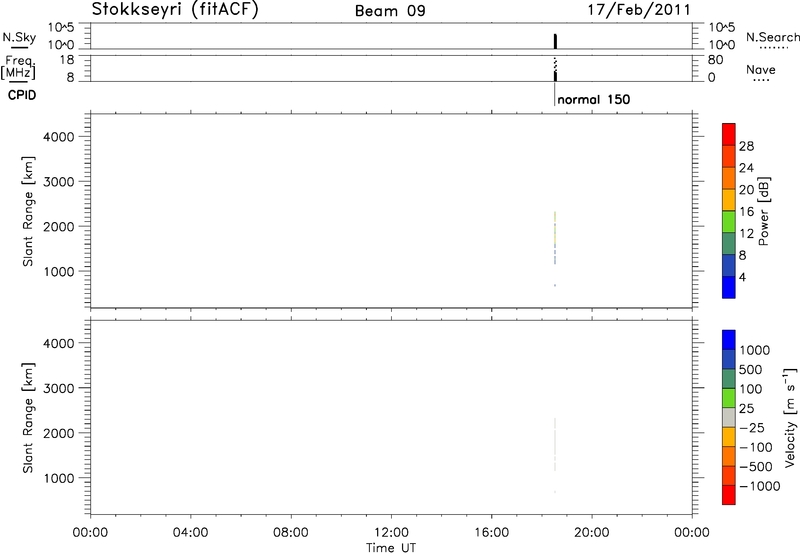
Task: Click the red Velocity swatch near -1000
Action: click(729, 495)
